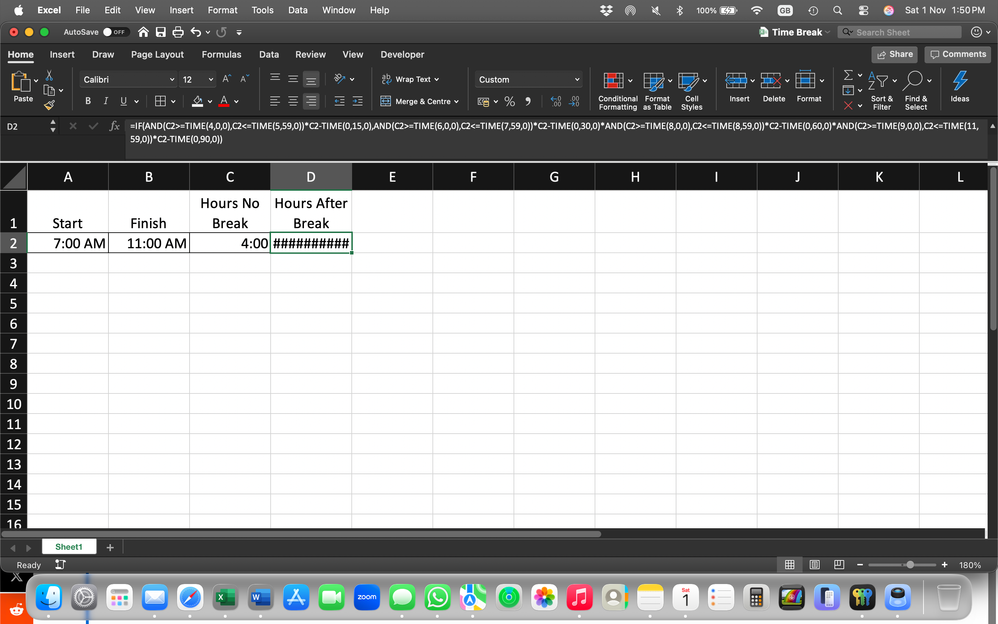Click the Format Painter brush icon
The width and height of the screenshot is (998, 624).
[x=49, y=104]
